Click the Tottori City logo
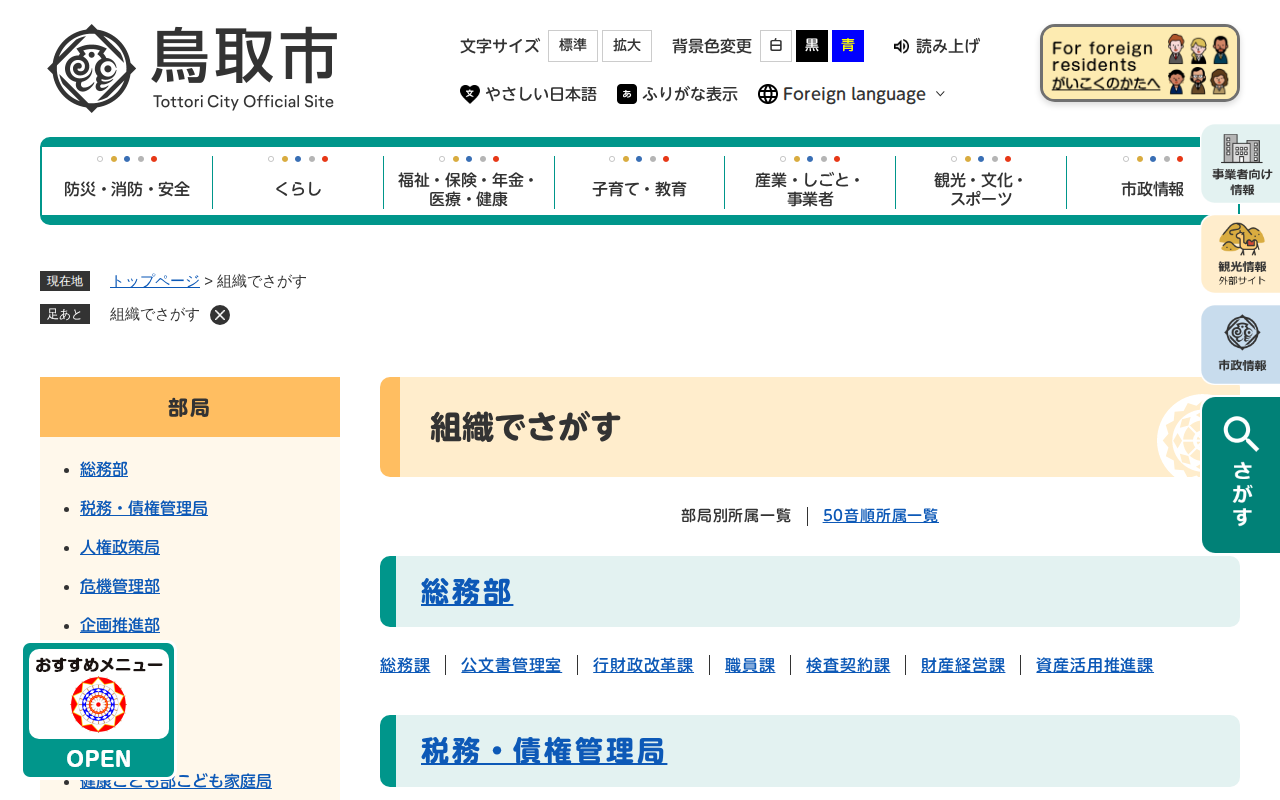The height and width of the screenshot is (800, 1280). (x=192, y=68)
